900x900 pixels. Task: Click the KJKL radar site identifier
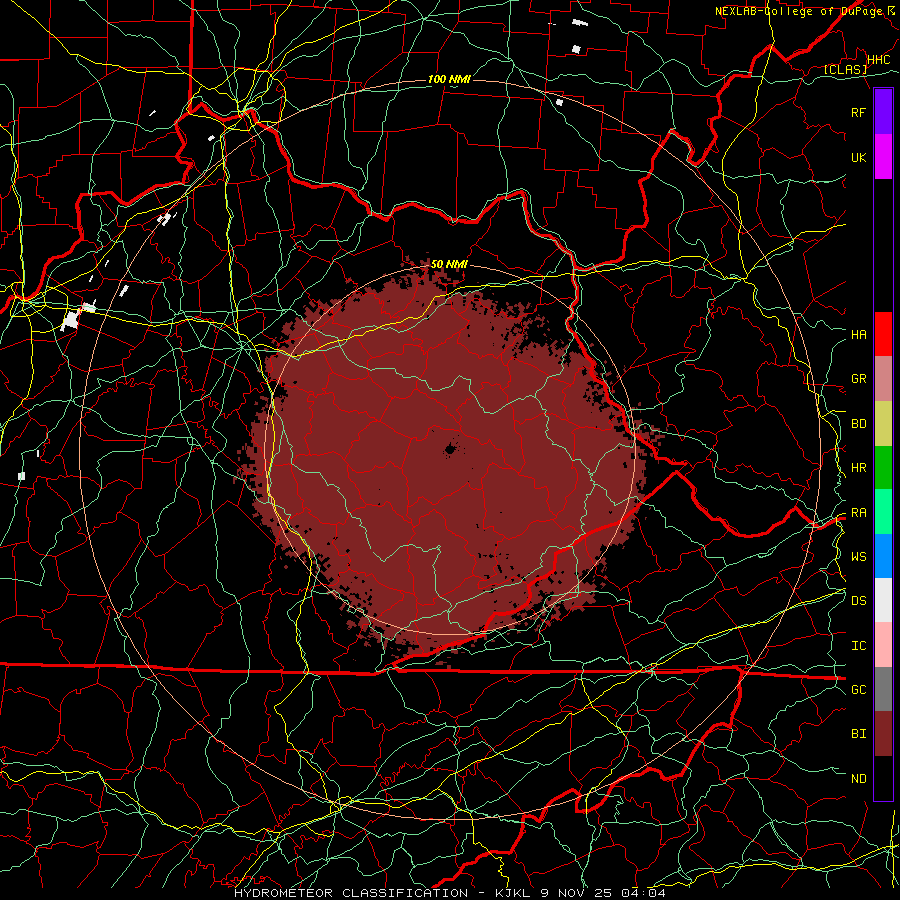[513, 893]
